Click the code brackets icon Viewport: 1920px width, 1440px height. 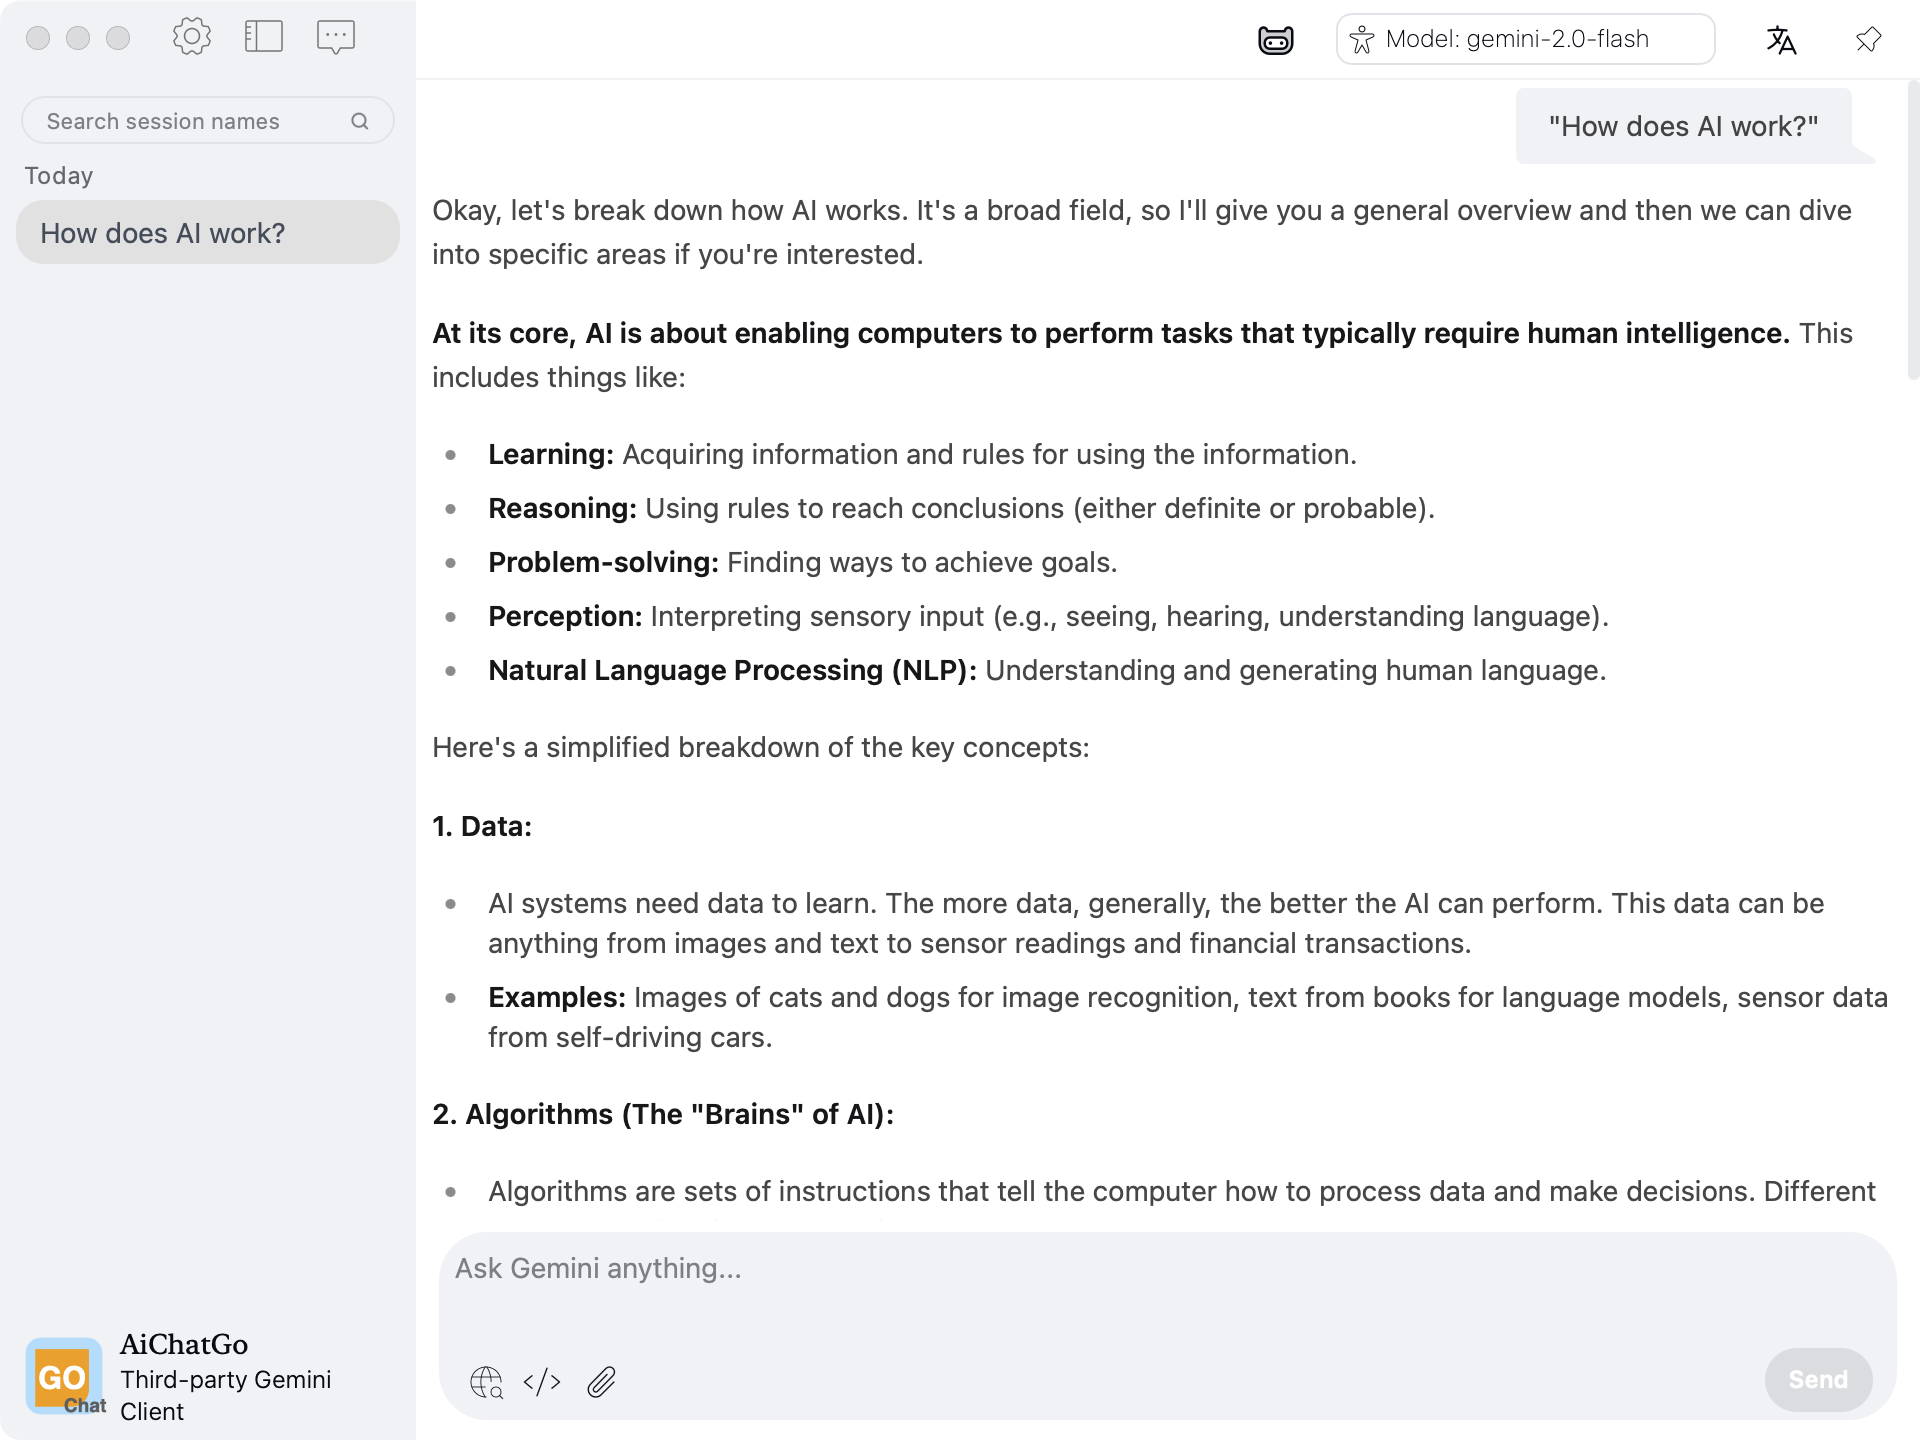click(x=542, y=1382)
